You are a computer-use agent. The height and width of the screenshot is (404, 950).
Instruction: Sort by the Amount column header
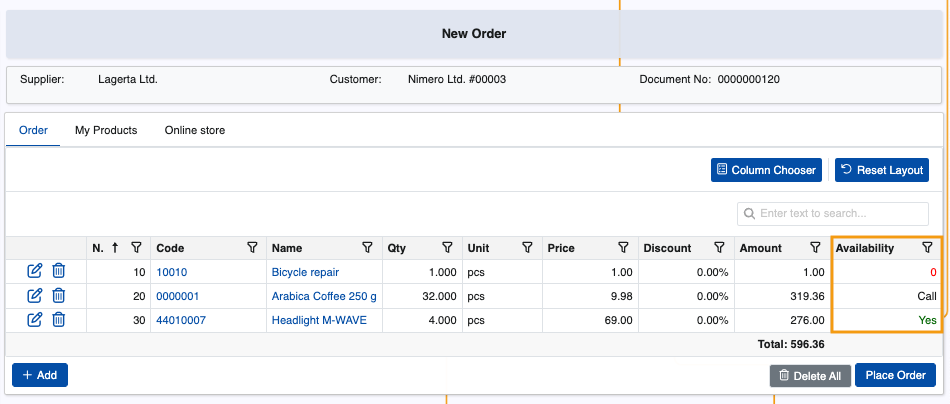[x=761, y=248]
